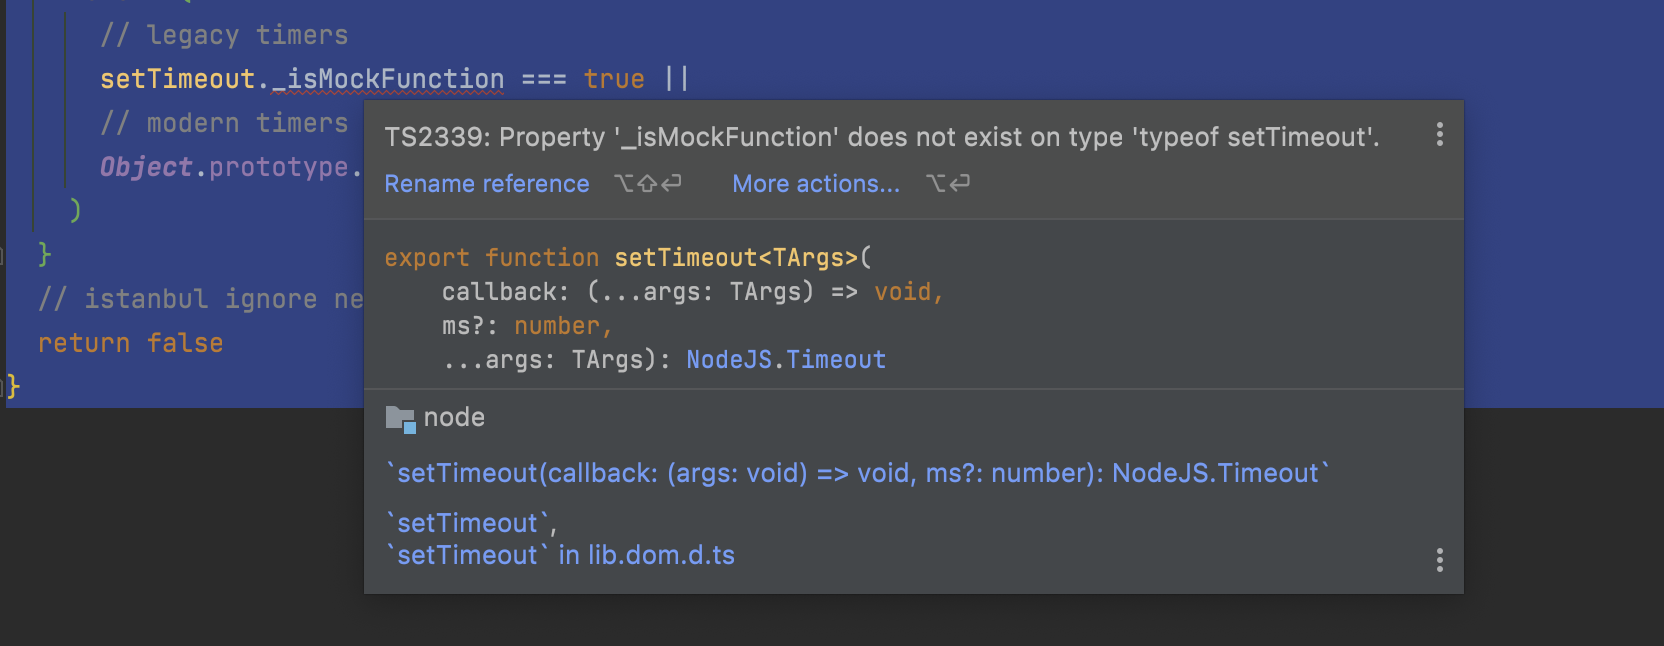Click the underlined _isMockFunction property
The width and height of the screenshot is (1664, 646).
coord(390,78)
